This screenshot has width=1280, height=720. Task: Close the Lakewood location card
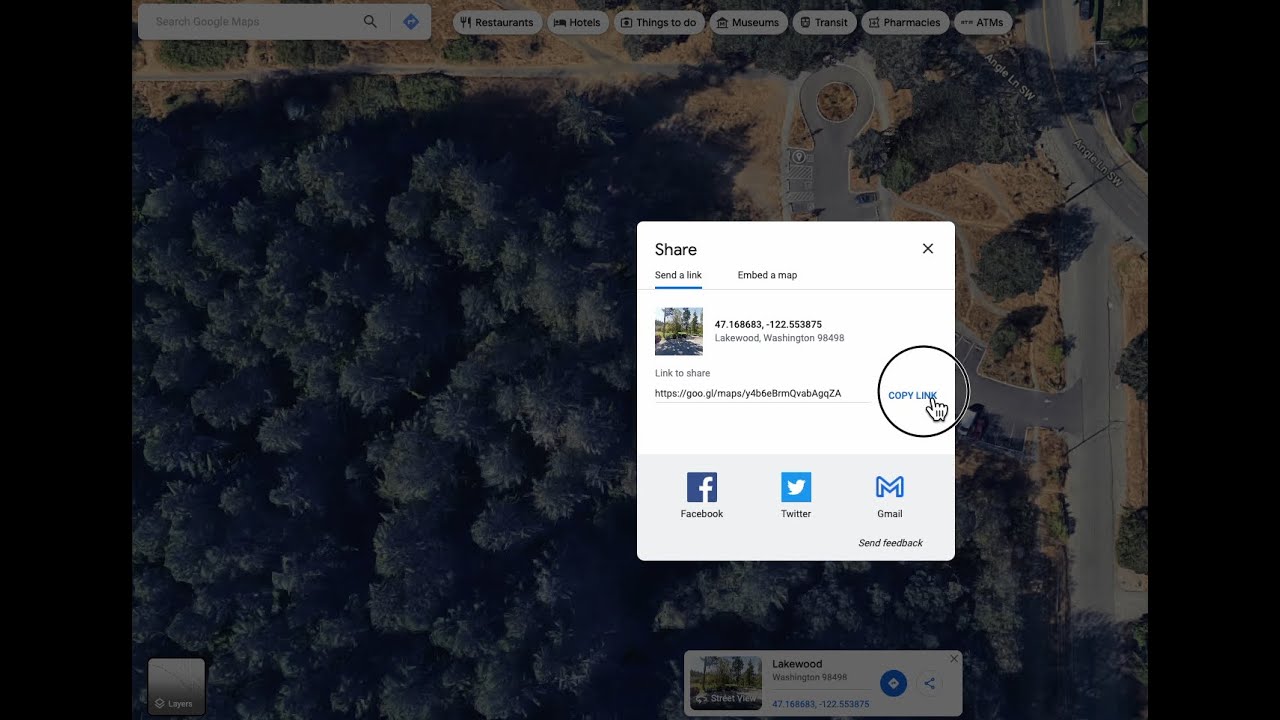pos(954,658)
